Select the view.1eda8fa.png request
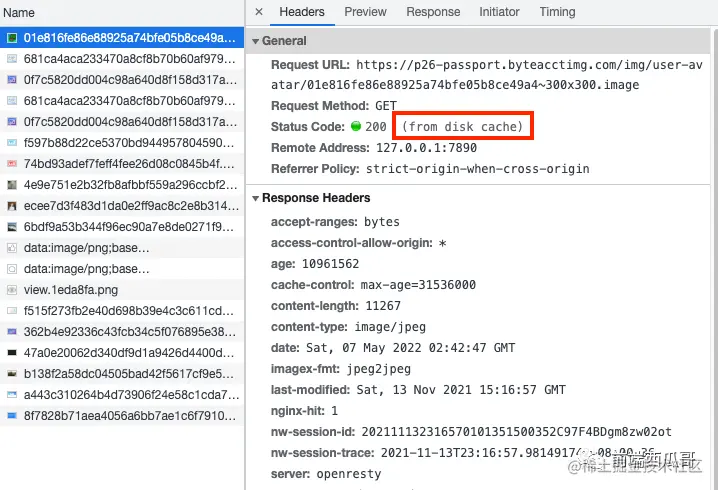The image size is (718, 490). tap(122, 290)
